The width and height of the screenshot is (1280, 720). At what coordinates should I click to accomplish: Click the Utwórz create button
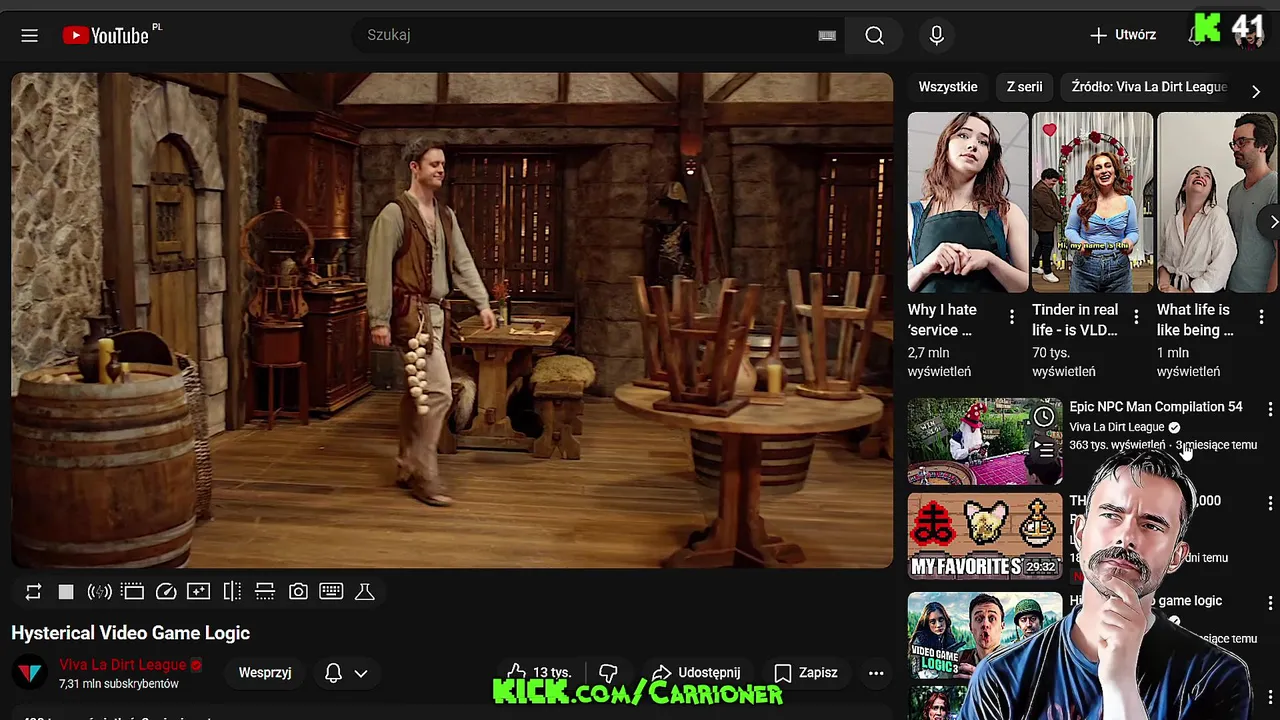point(1122,35)
